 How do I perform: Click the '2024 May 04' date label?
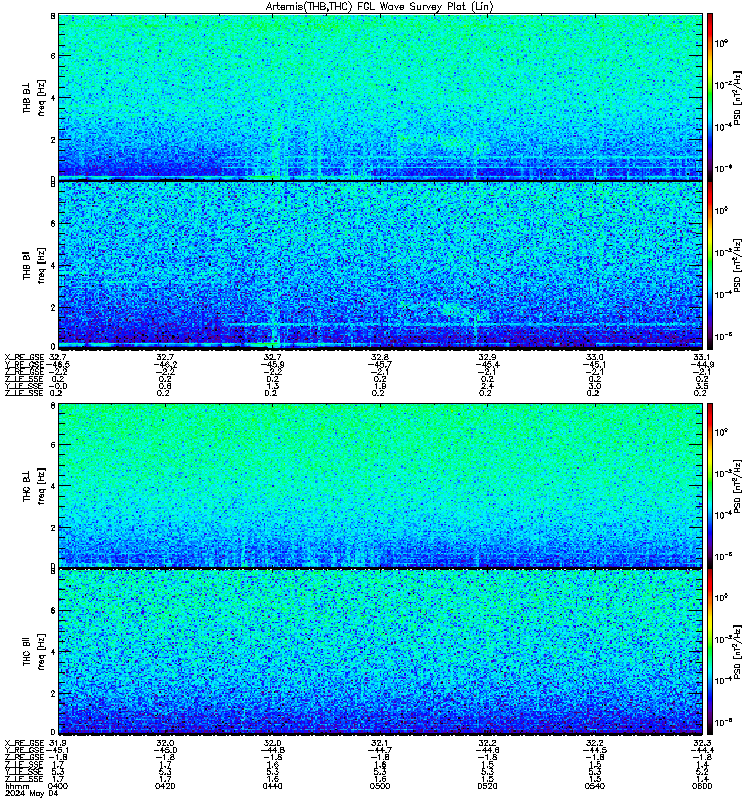(32, 793)
